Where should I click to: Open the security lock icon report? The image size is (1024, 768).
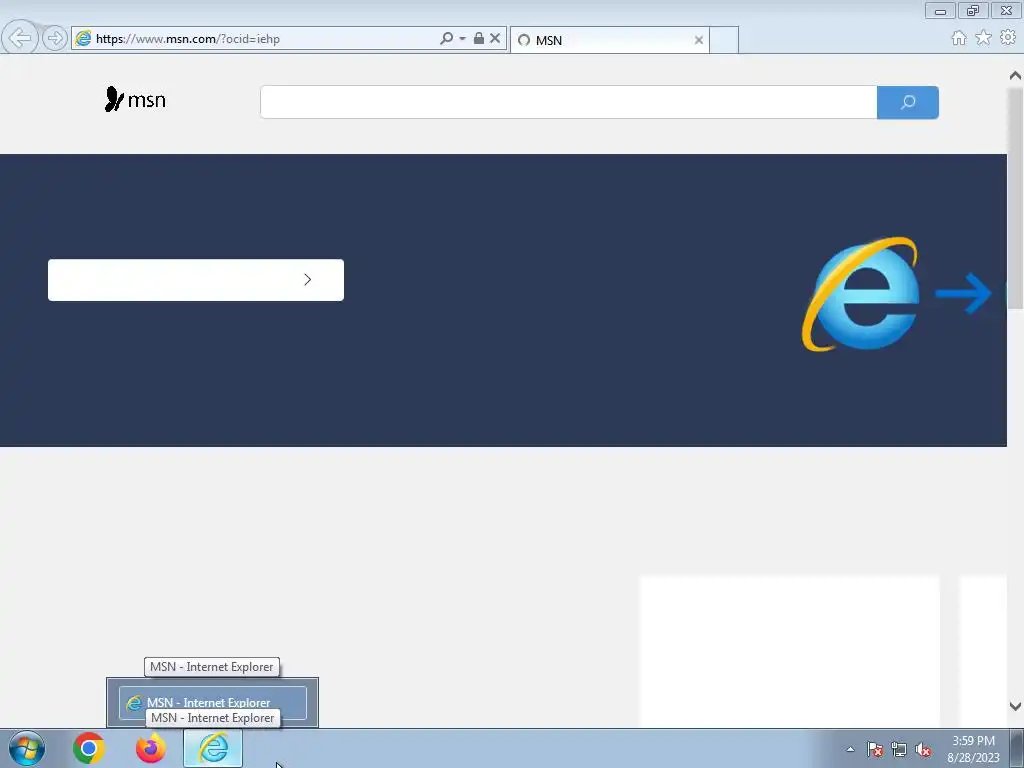(479, 38)
